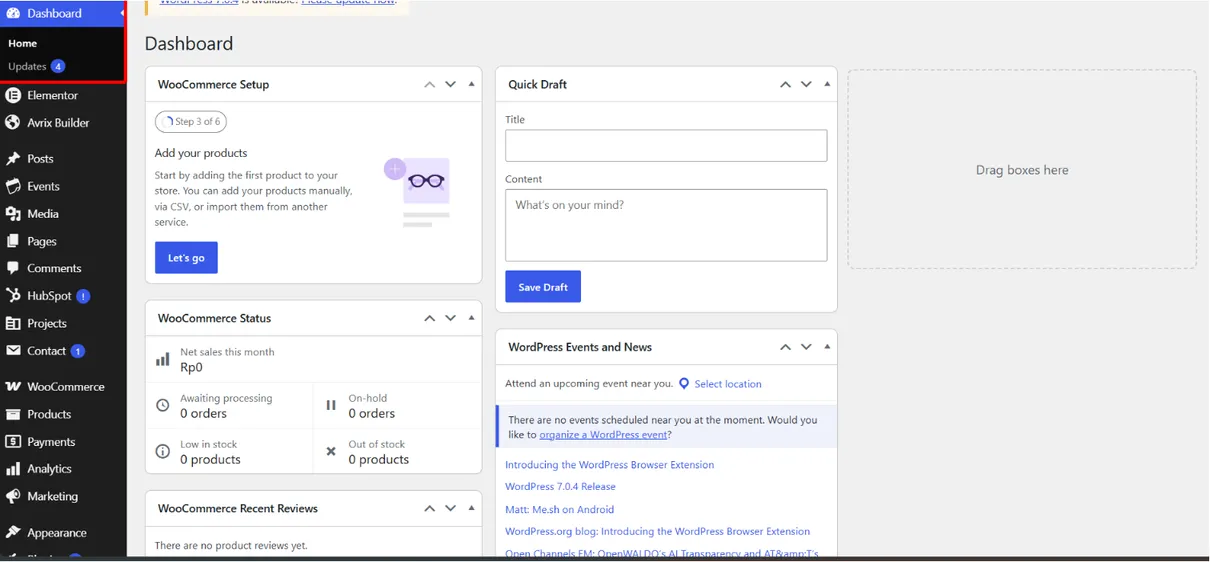Move WooCommerce Status panel up
This screenshot has width=1210, height=562.
(x=430, y=318)
